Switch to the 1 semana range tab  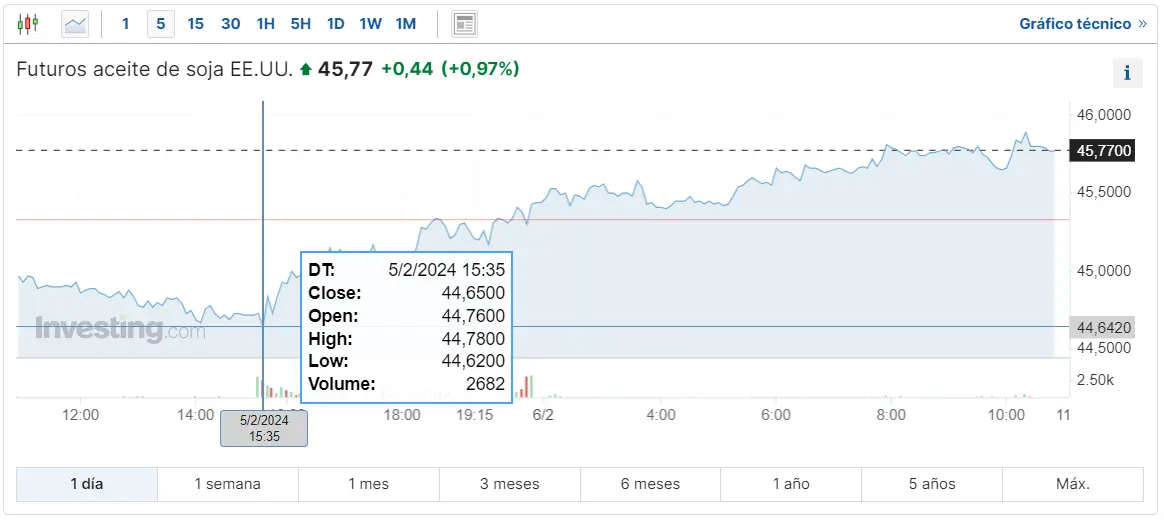pos(227,484)
